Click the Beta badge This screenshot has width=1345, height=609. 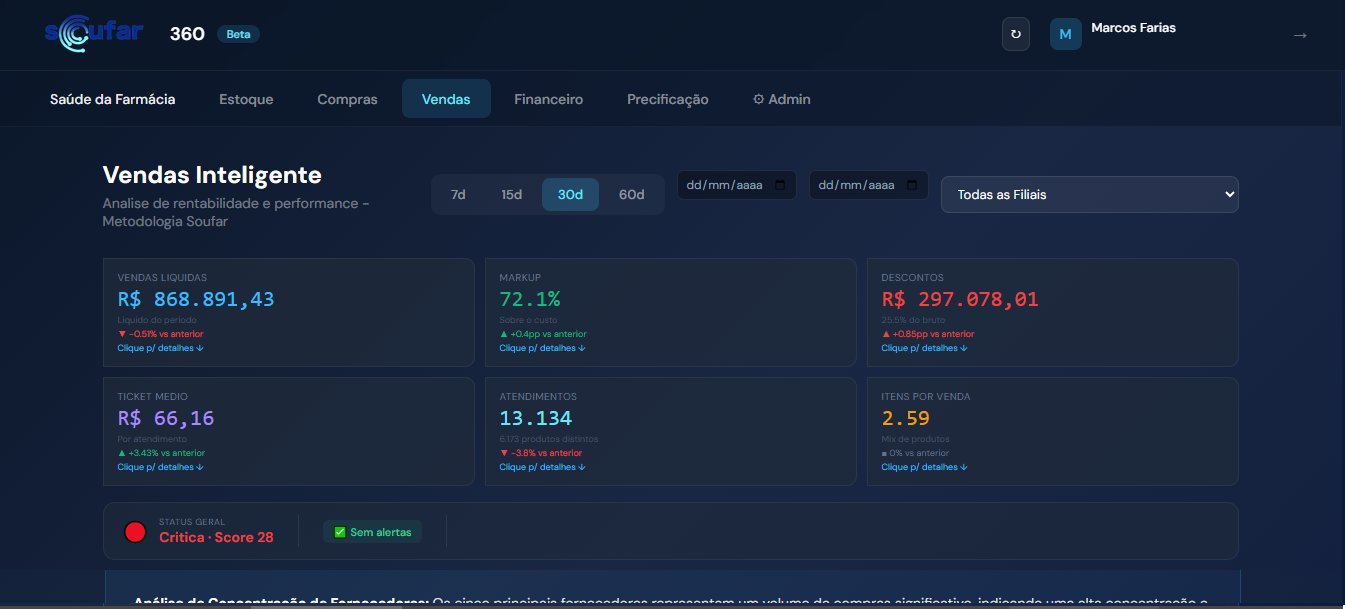coord(239,34)
